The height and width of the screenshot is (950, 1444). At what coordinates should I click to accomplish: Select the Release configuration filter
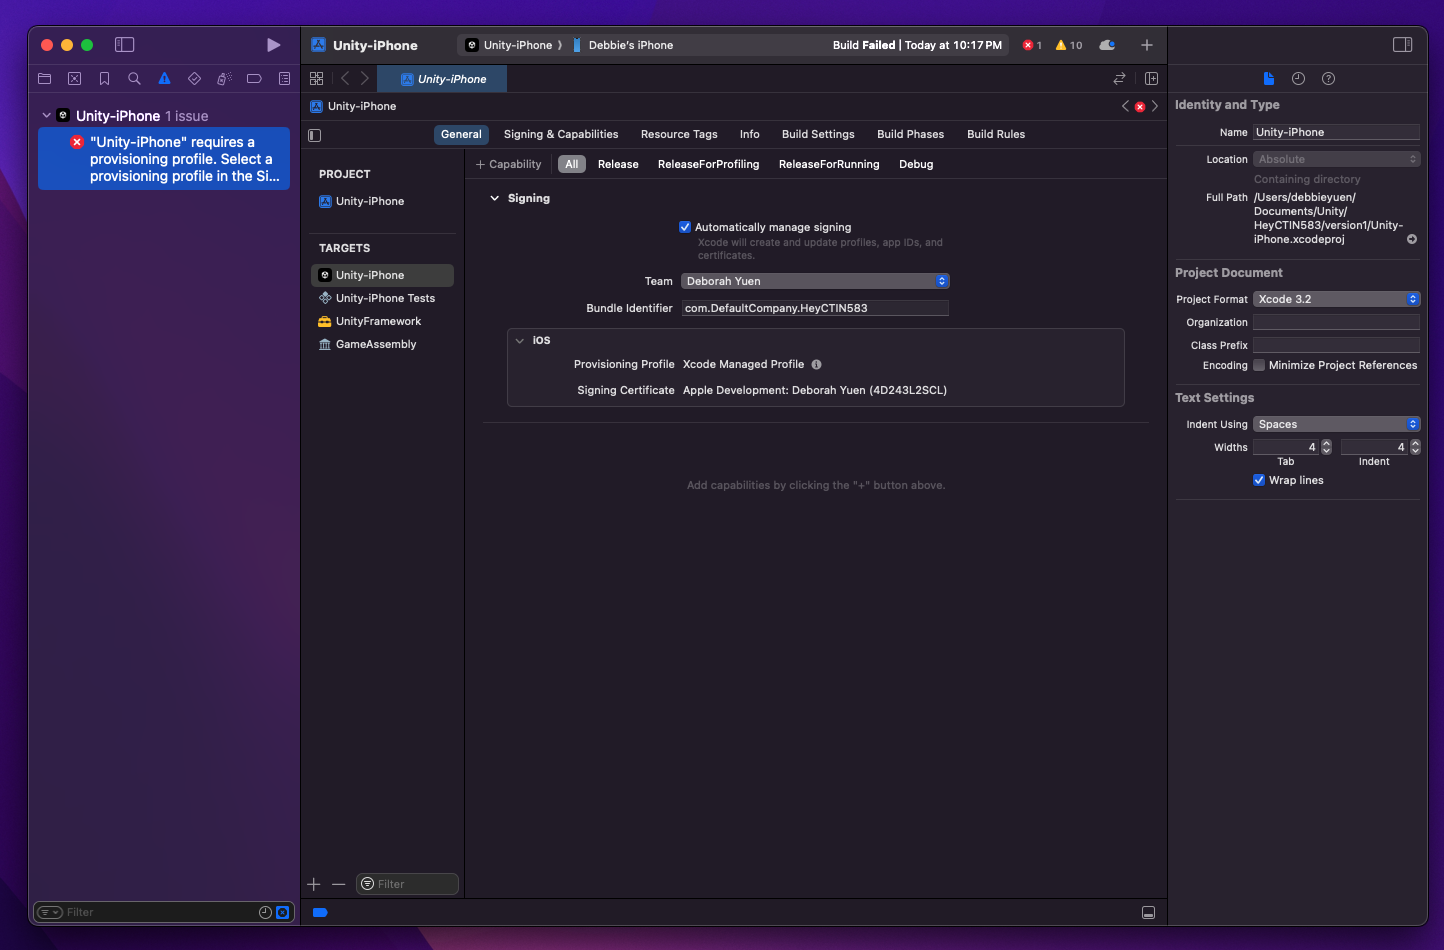tap(618, 164)
